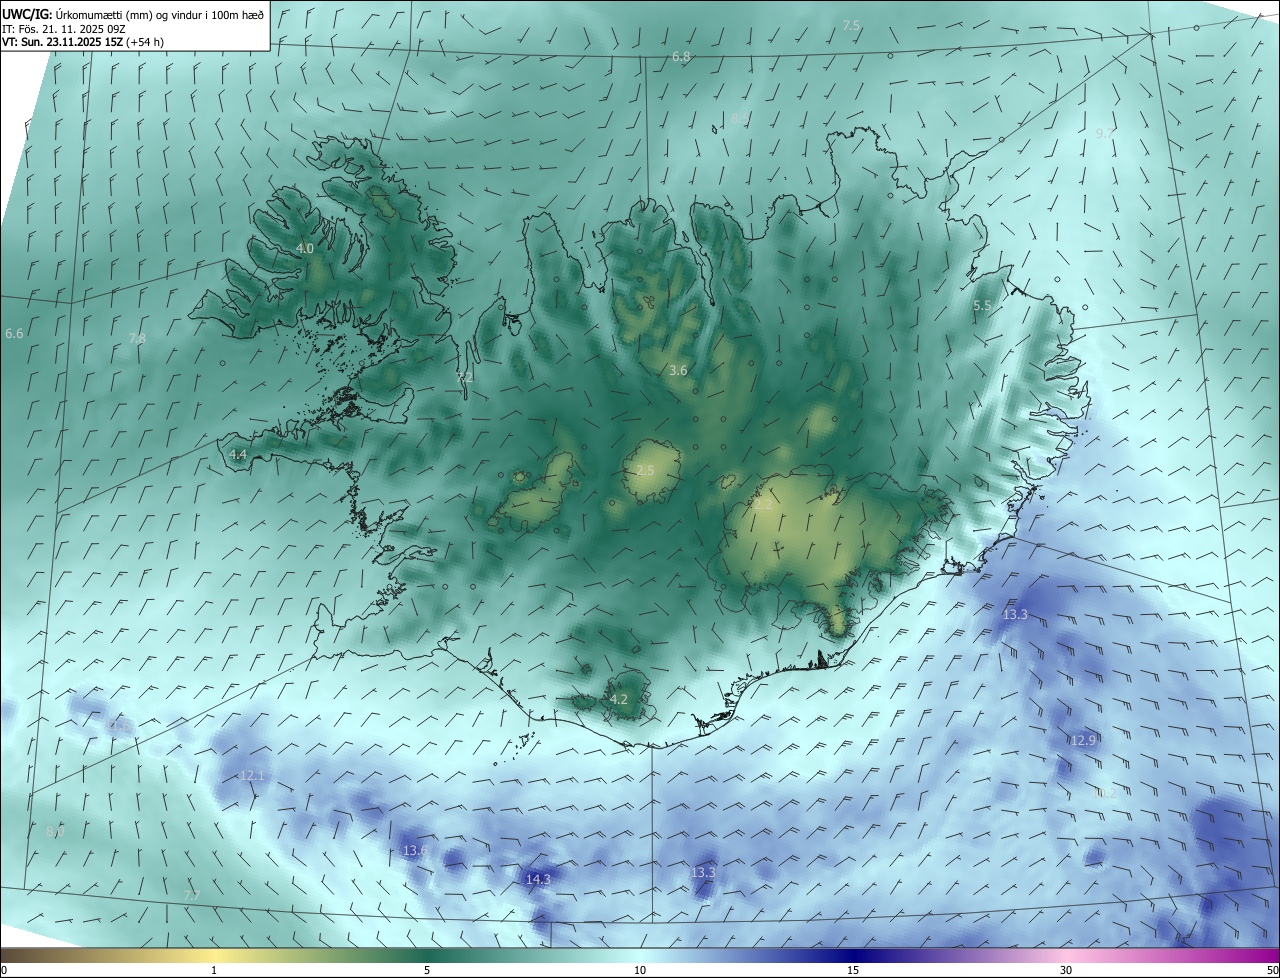
Task: Click the 'VT: Sun. 23.11.2025 15Z (+54 h)' line
Action: pyautogui.click(x=83, y=42)
